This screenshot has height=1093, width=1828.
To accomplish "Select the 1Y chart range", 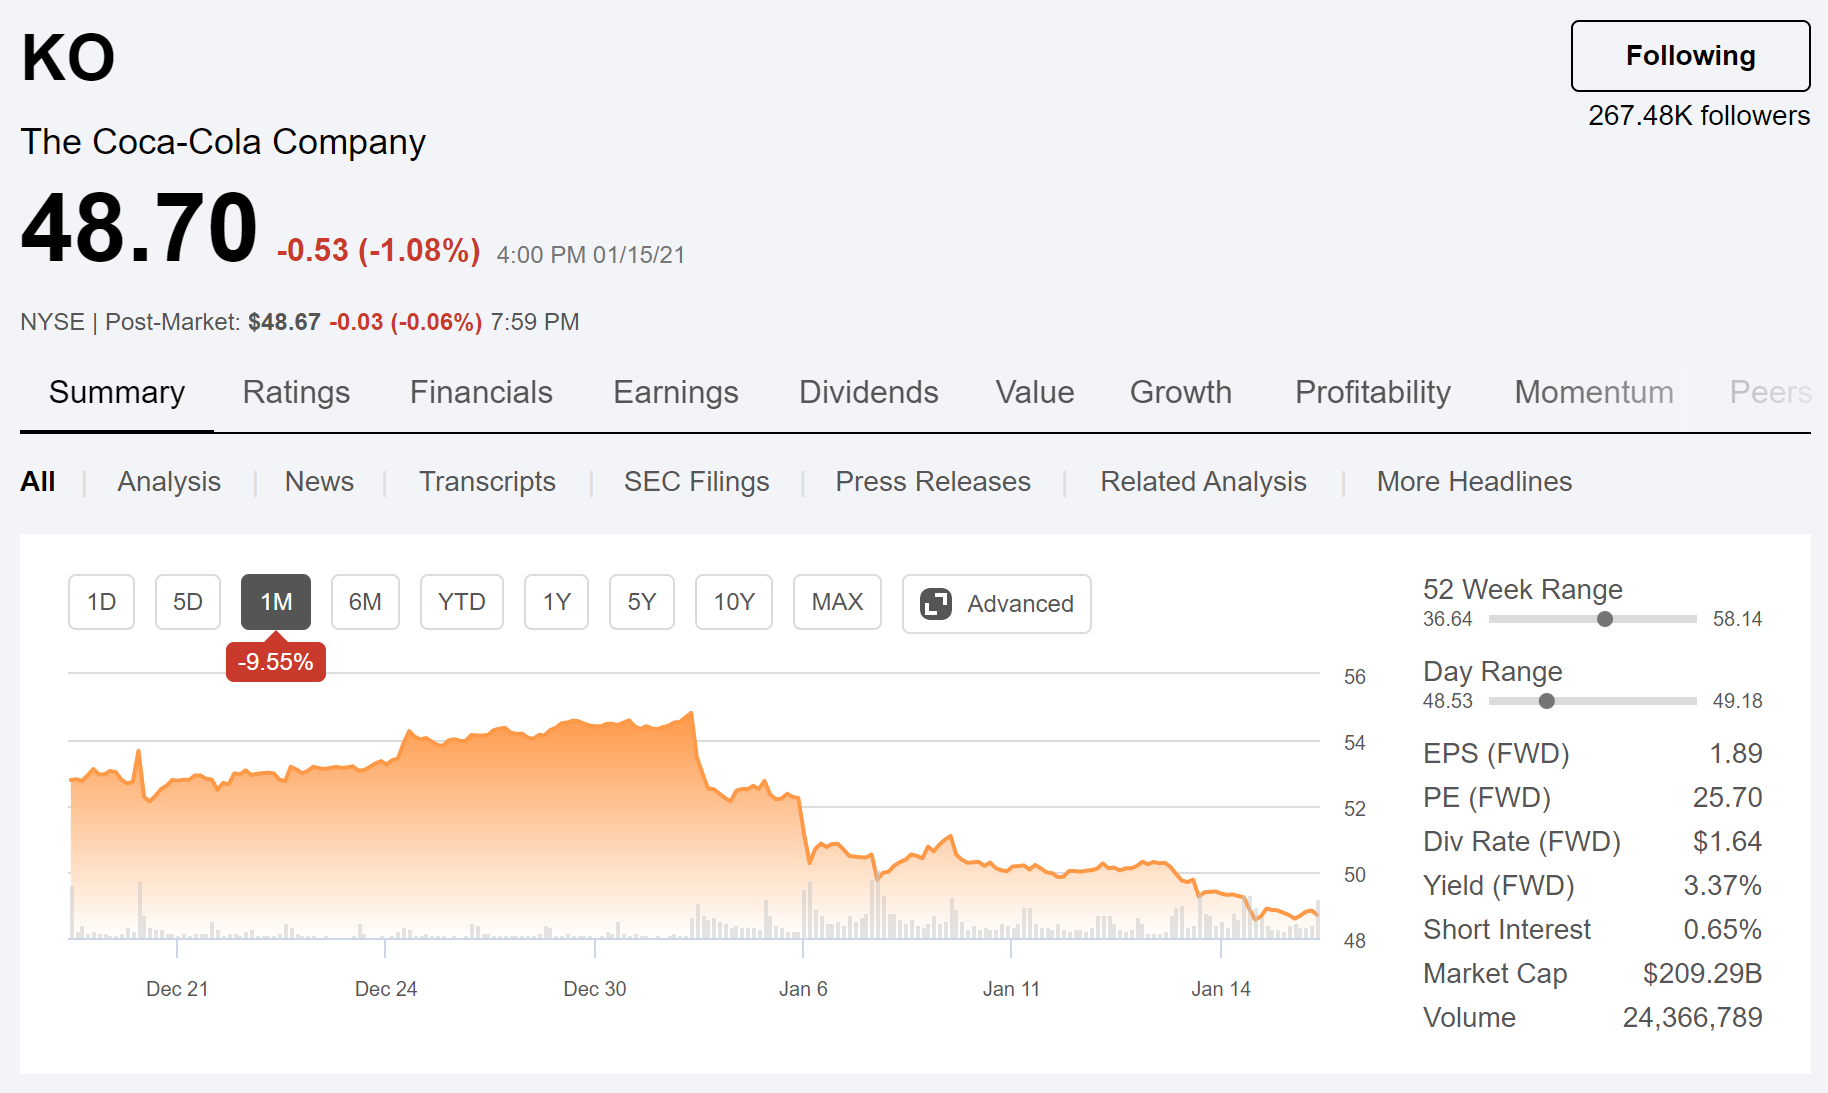I will pyautogui.click(x=556, y=602).
